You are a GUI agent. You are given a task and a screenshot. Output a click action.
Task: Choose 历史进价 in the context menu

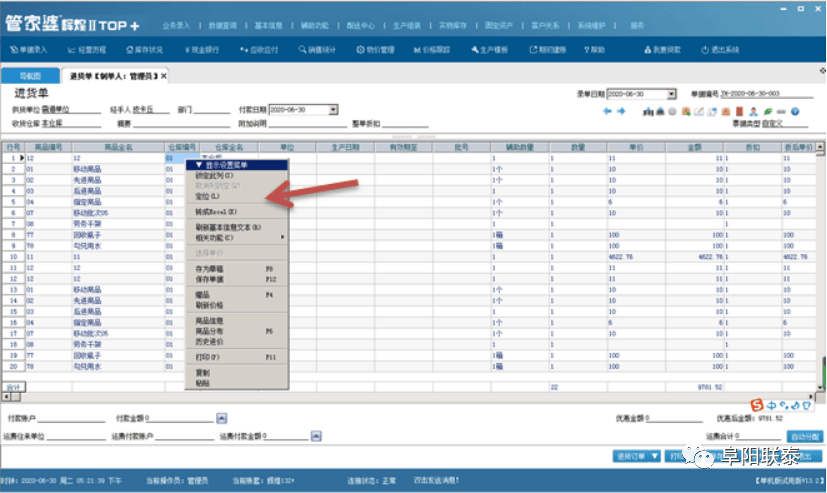click(x=237, y=342)
